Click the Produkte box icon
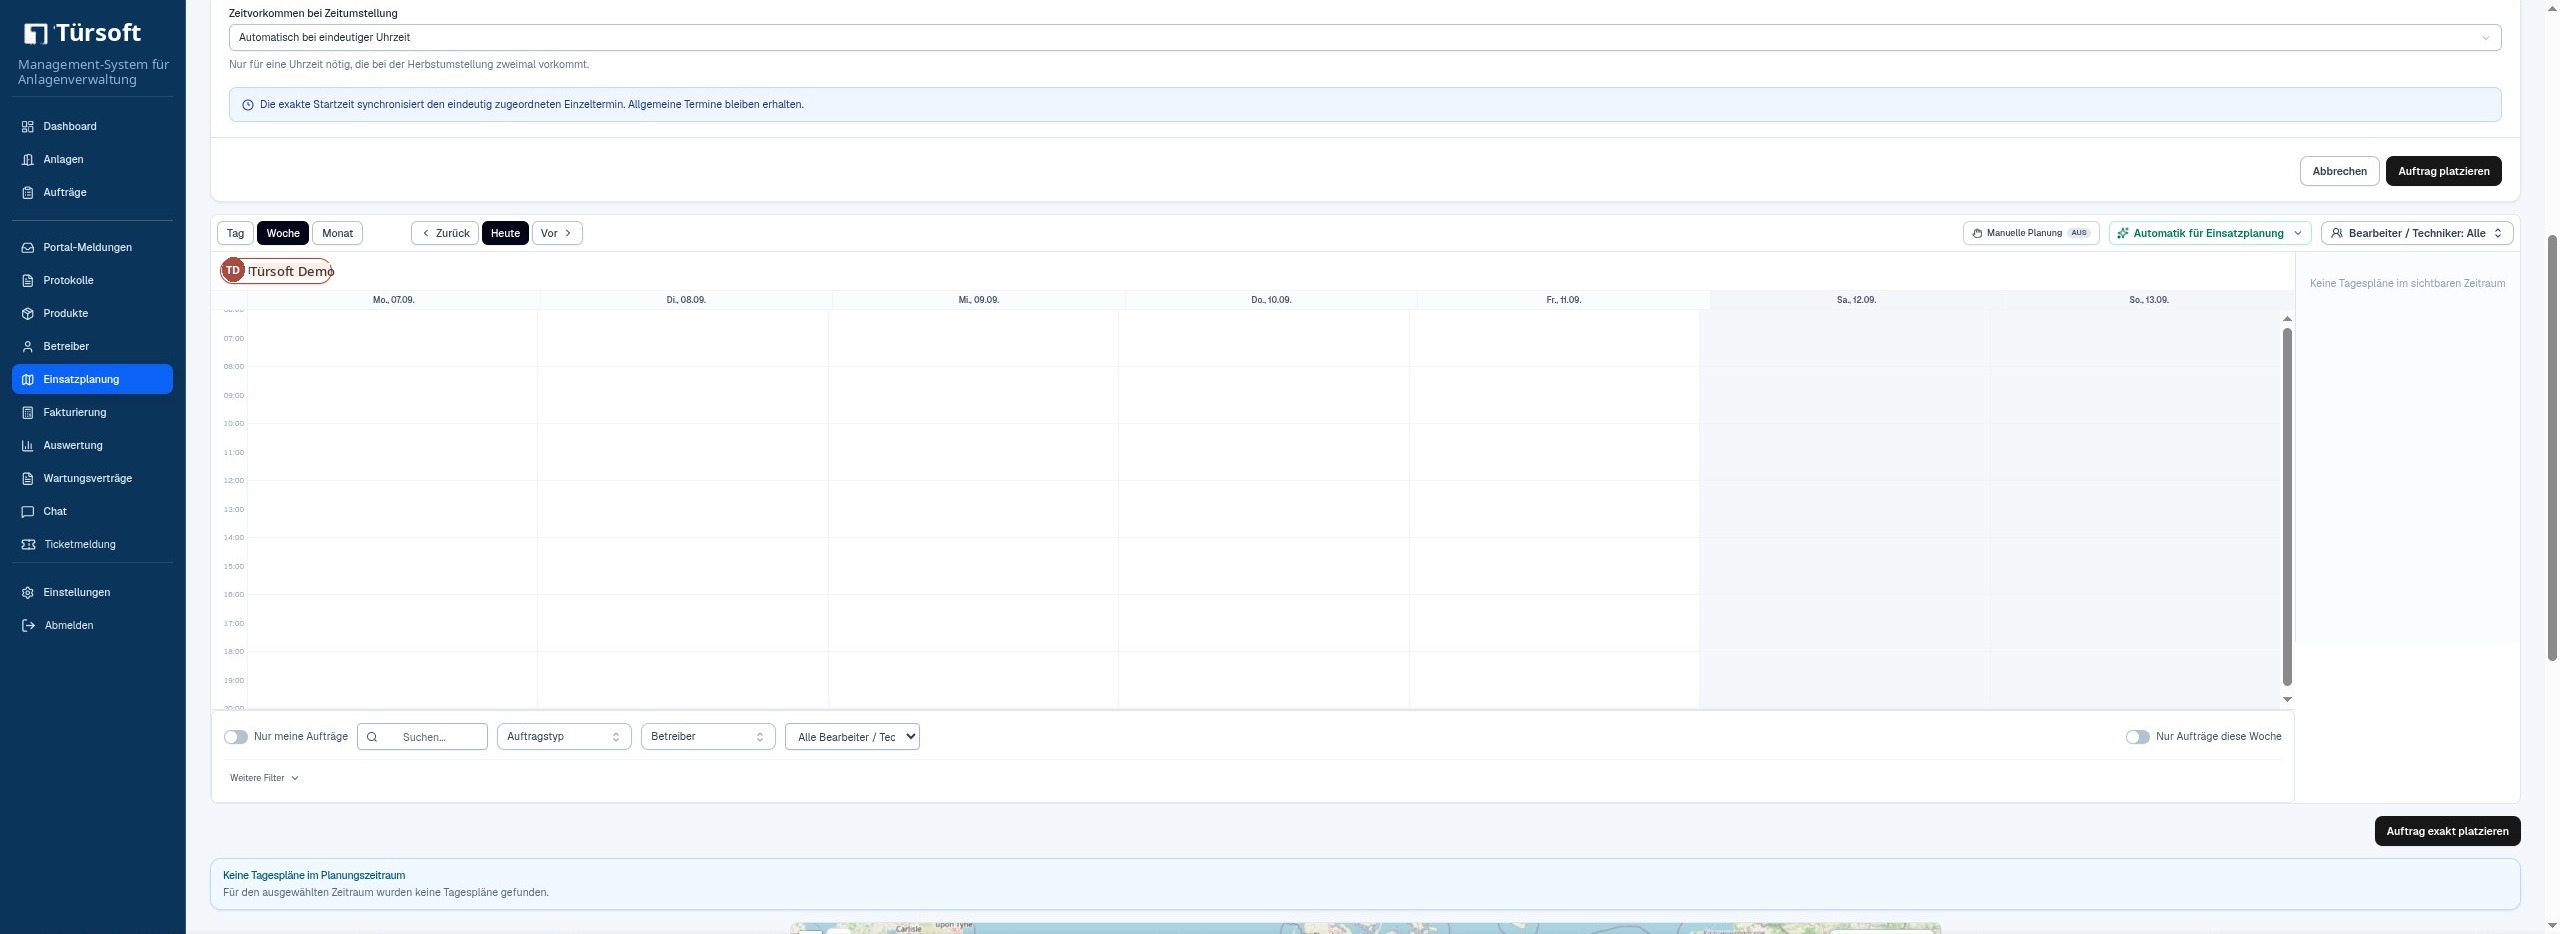The height and width of the screenshot is (934, 2560). click(28, 314)
